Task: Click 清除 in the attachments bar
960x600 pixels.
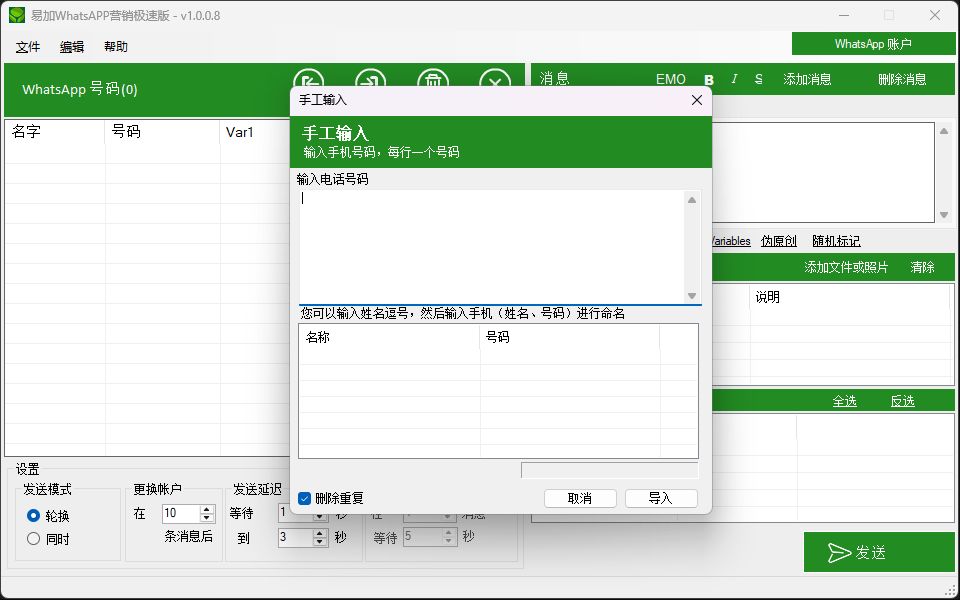Action: [x=922, y=267]
